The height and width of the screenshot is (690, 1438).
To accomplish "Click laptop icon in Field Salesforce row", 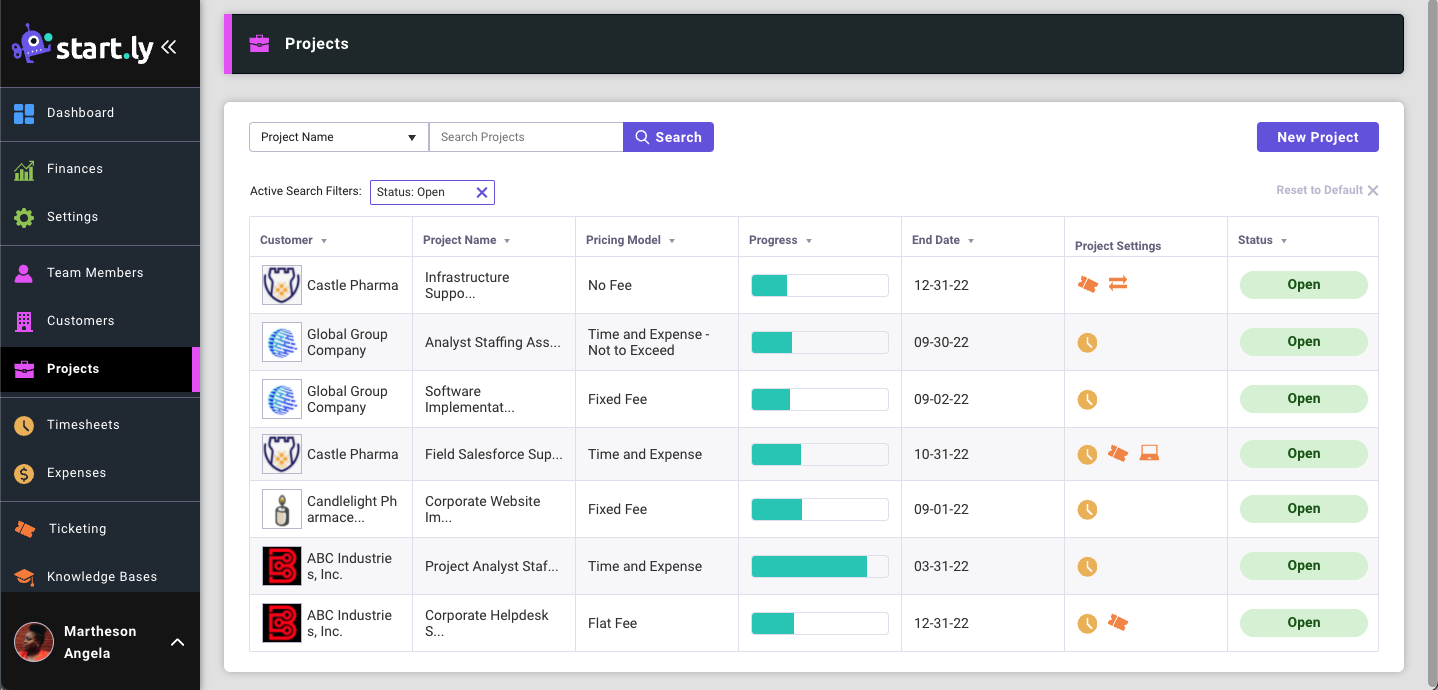I will pyautogui.click(x=1149, y=454).
